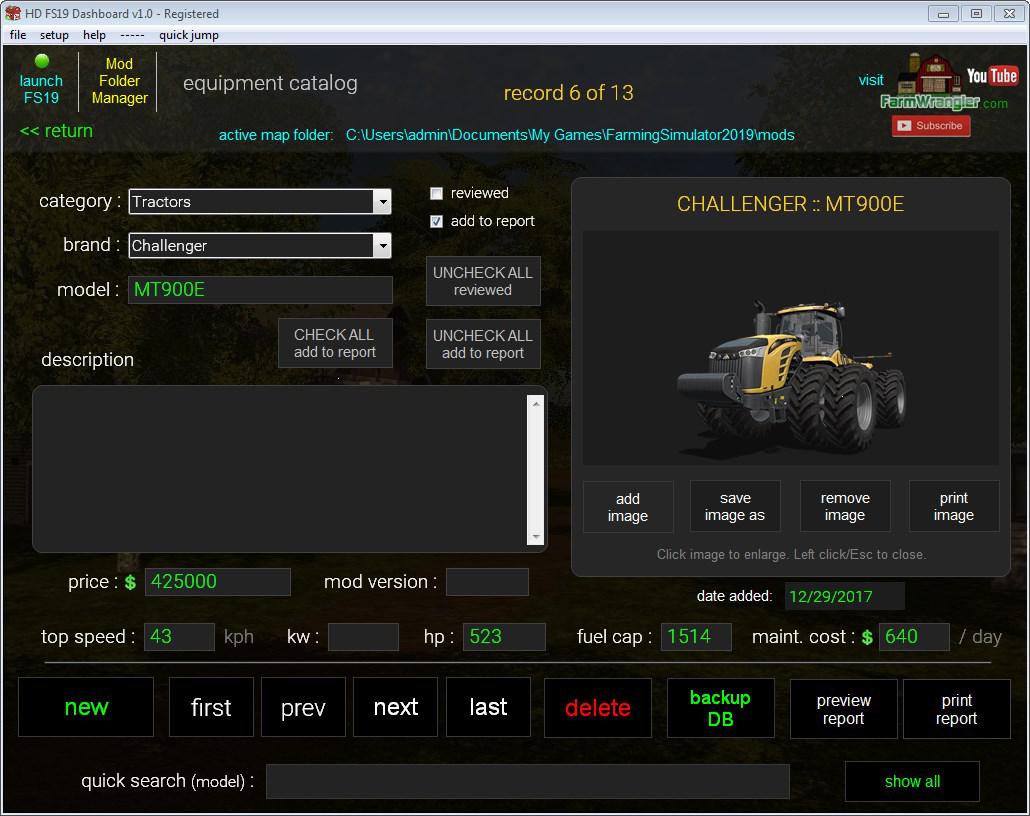
Task: Go to next record
Action: click(x=395, y=707)
